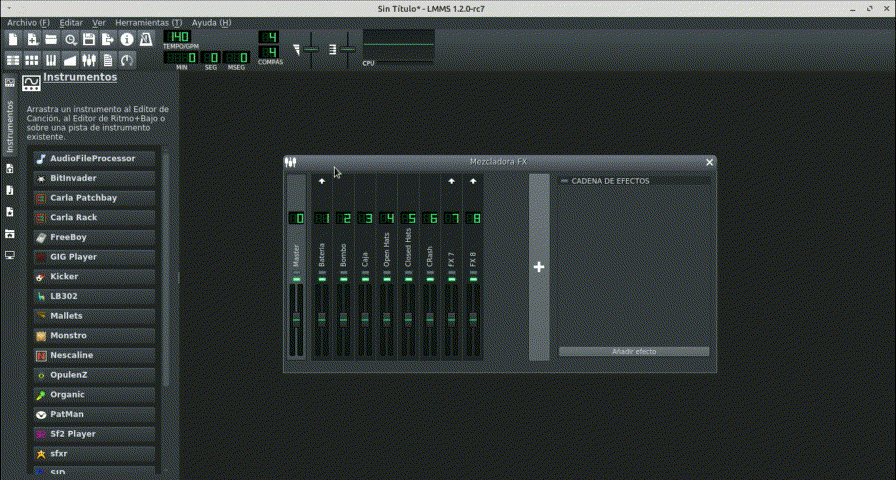Select the OpulenZ instrument
896x480 pixels.
(x=94, y=375)
